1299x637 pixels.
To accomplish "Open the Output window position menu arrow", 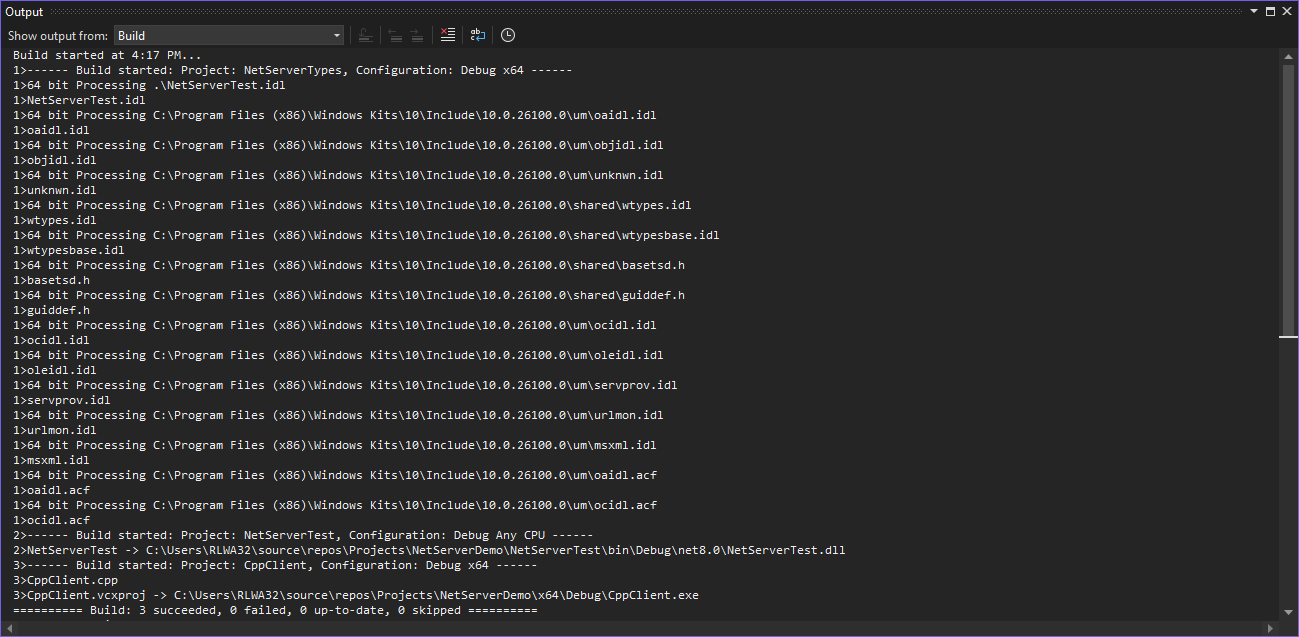I will tap(1255, 12).
